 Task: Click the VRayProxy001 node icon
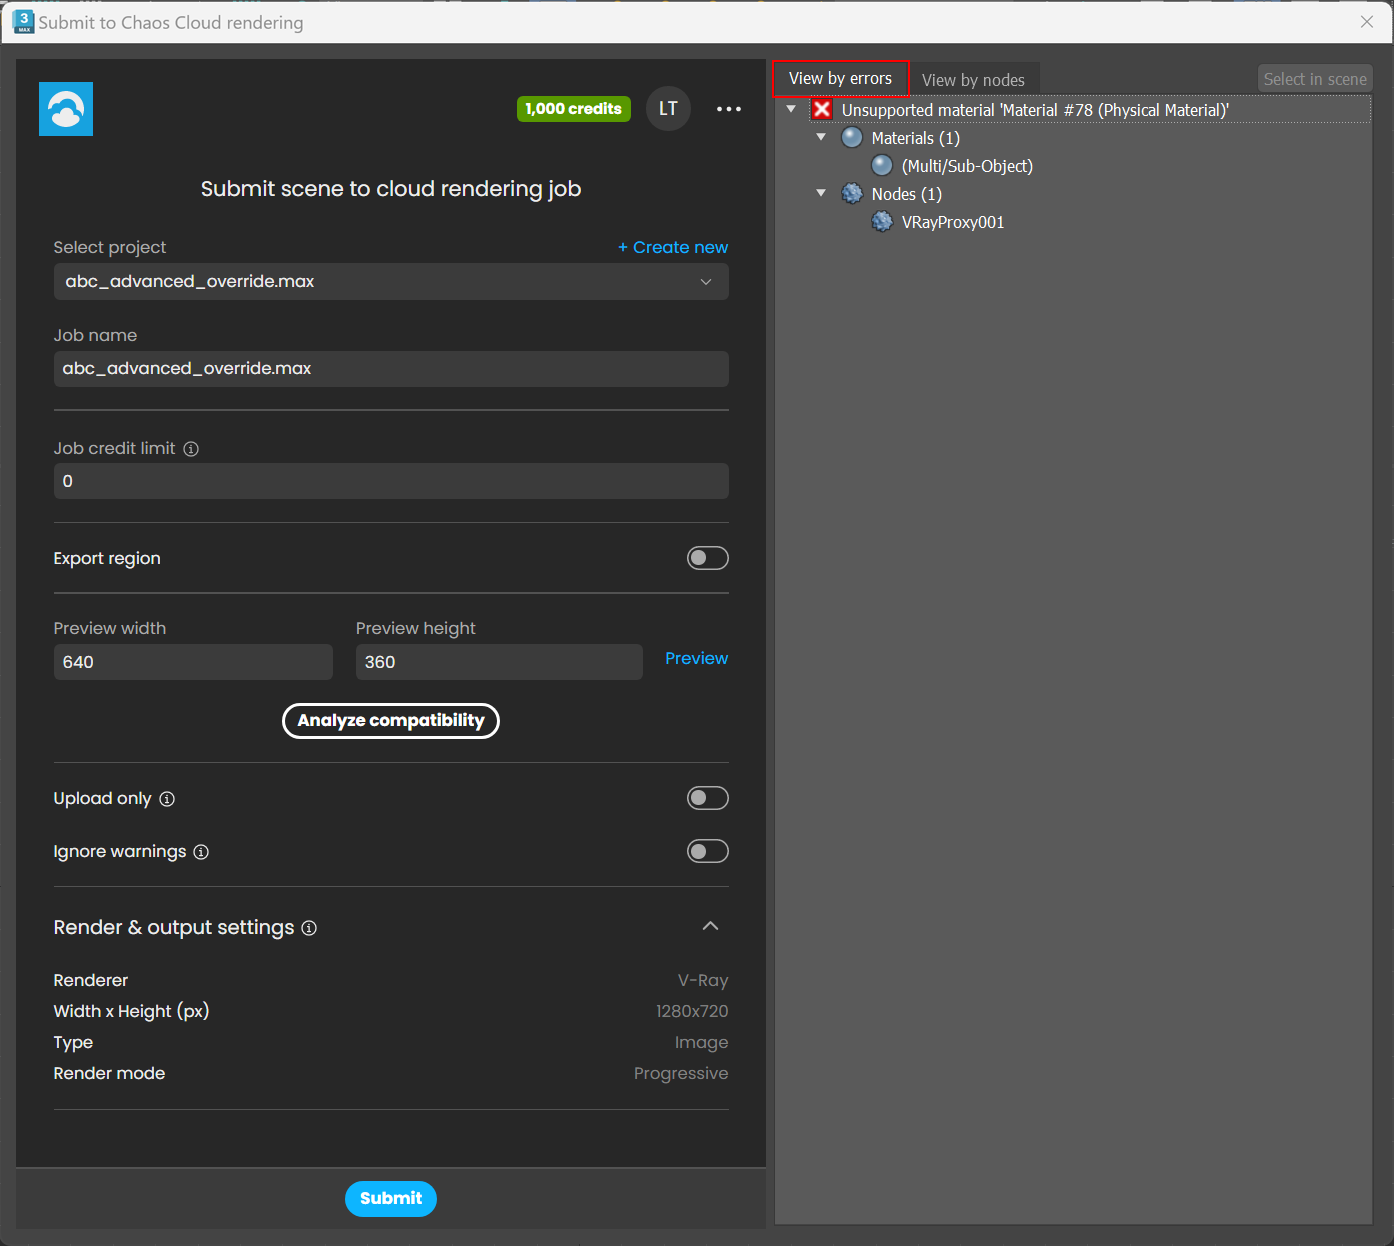pos(882,221)
